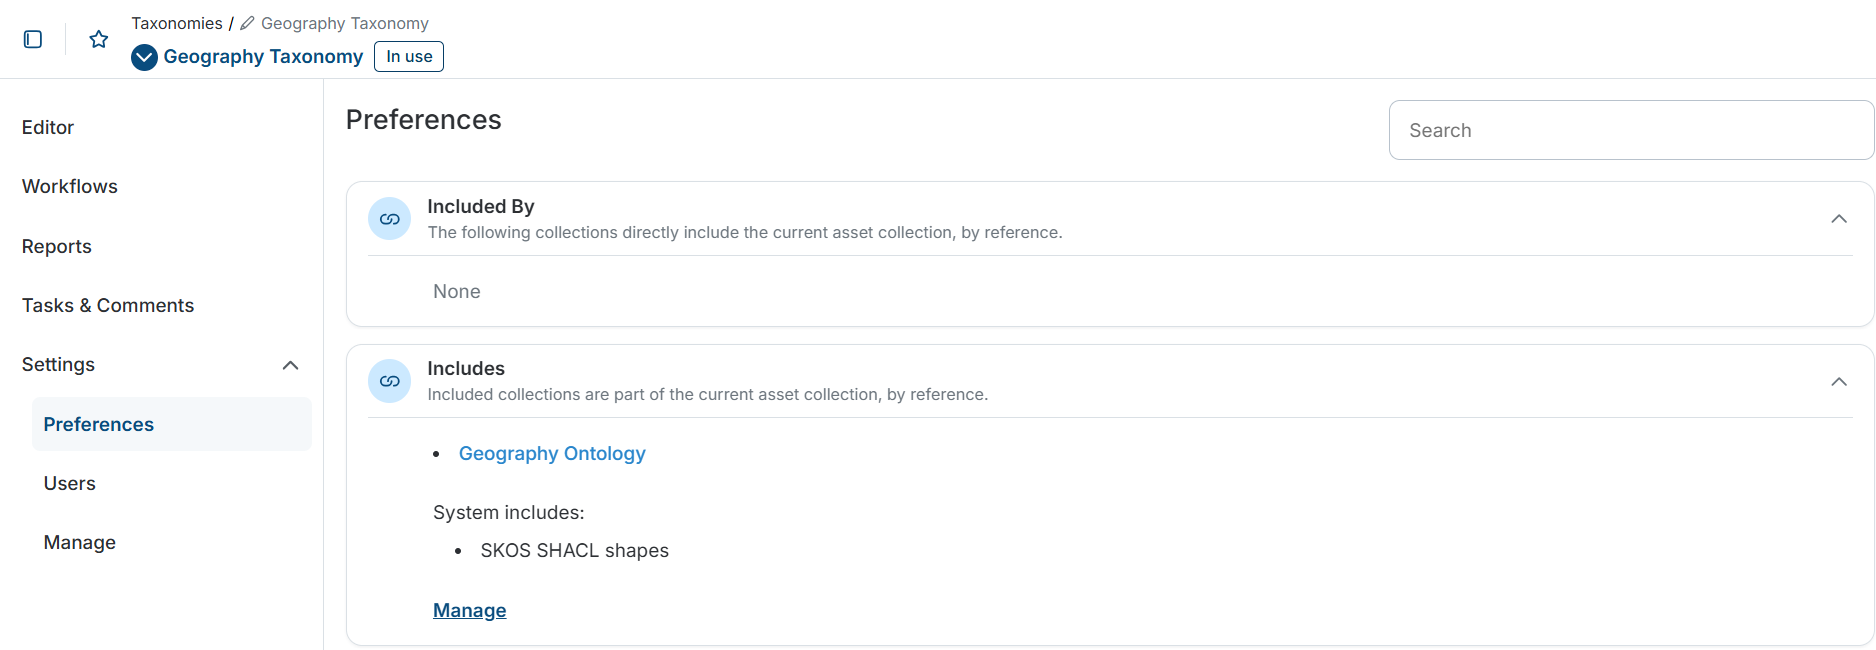1876x650 pixels.
Task: Switch to the Users settings page
Action: click(69, 483)
